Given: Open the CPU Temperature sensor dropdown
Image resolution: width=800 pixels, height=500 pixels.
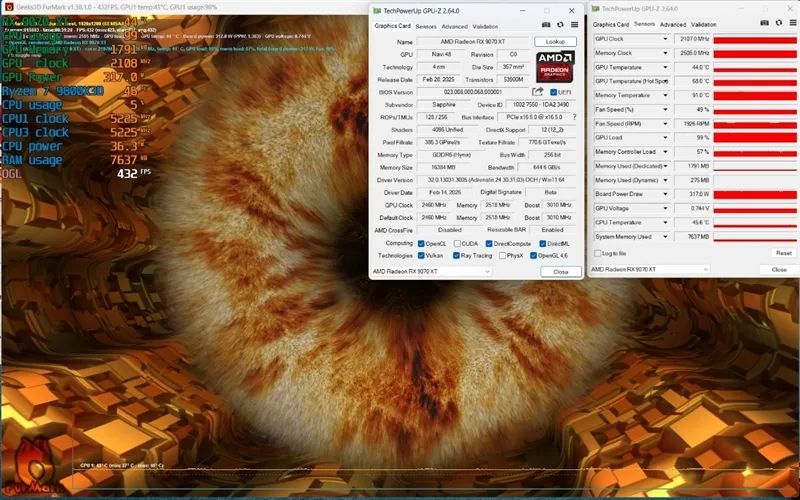Looking at the screenshot, I should click(665, 222).
